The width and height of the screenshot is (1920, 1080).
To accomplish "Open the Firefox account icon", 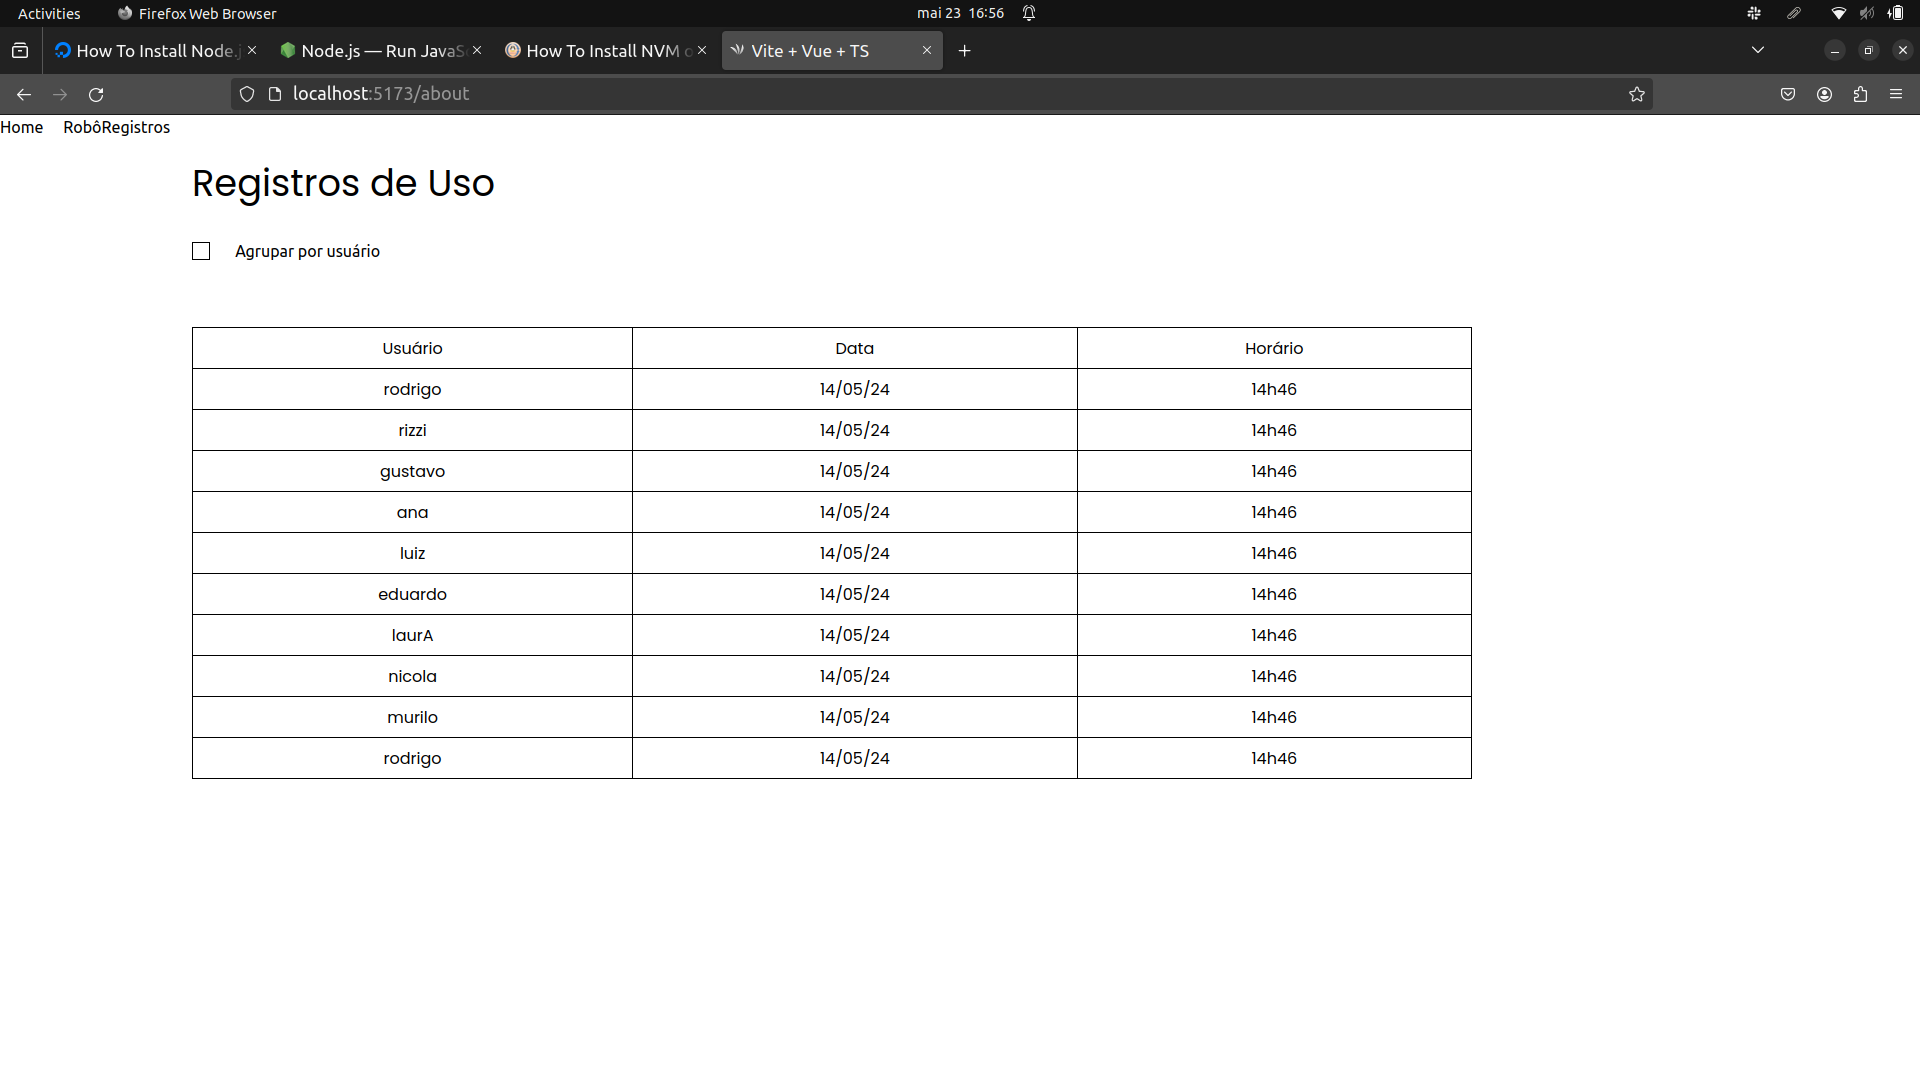I will tap(1824, 94).
